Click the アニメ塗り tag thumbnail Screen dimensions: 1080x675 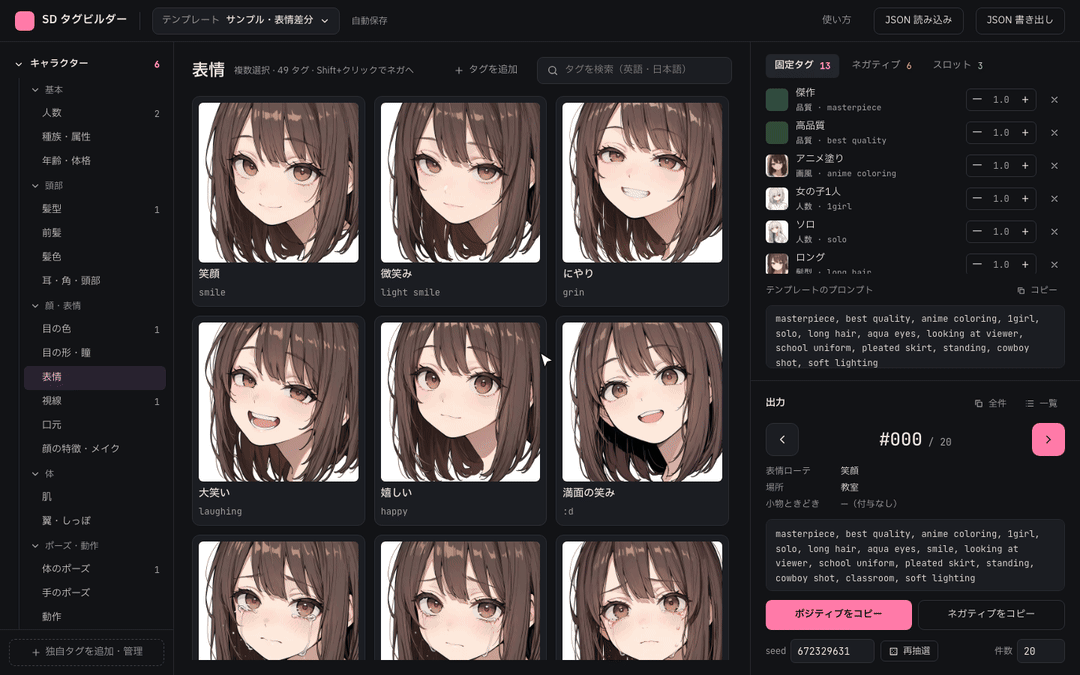[777, 166]
